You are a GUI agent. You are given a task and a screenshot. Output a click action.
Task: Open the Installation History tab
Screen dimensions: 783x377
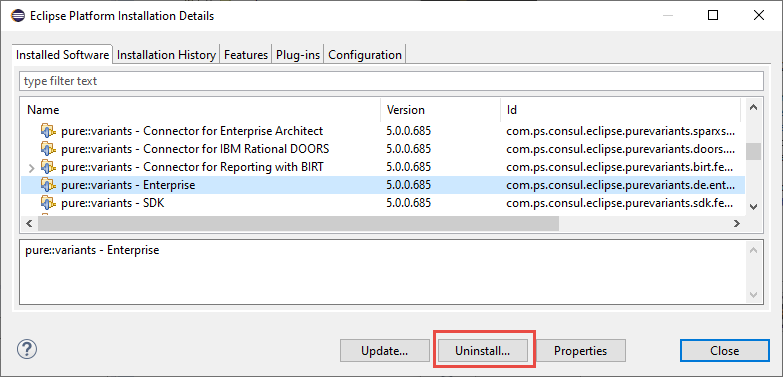(166, 55)
